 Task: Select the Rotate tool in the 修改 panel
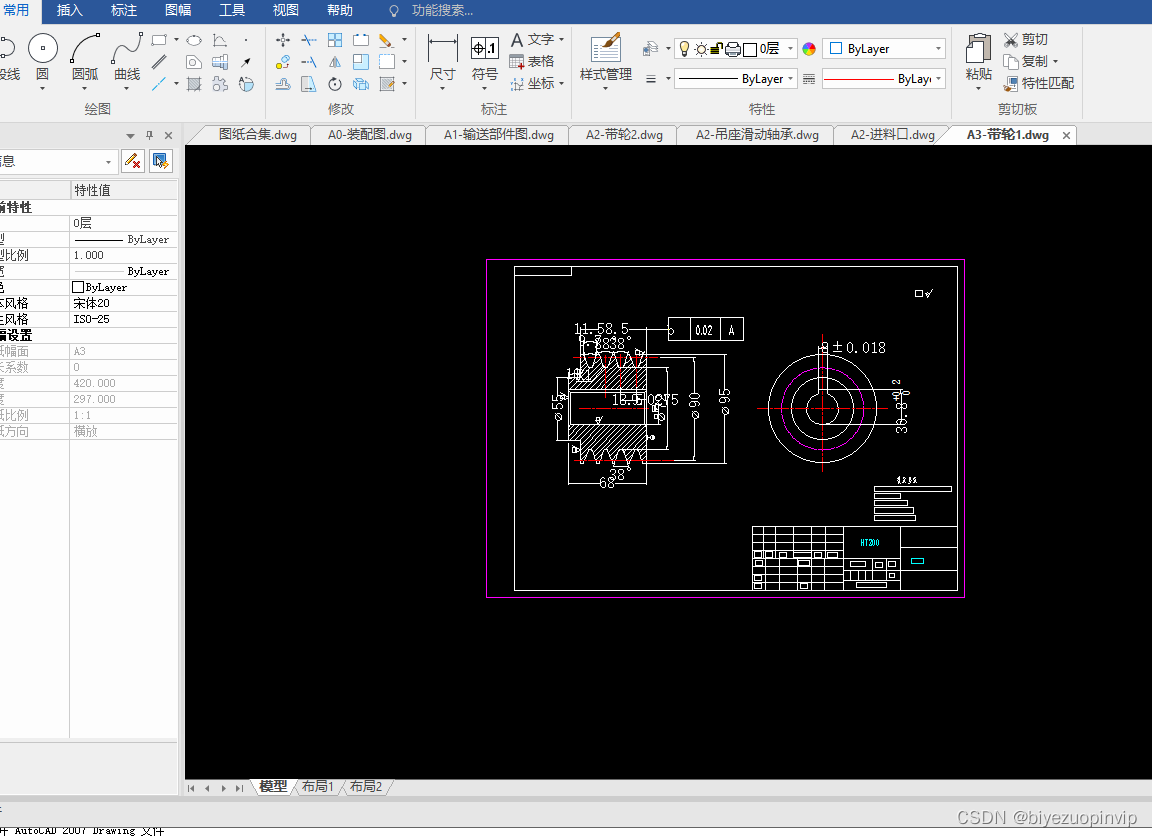click(x=335, y=84)
